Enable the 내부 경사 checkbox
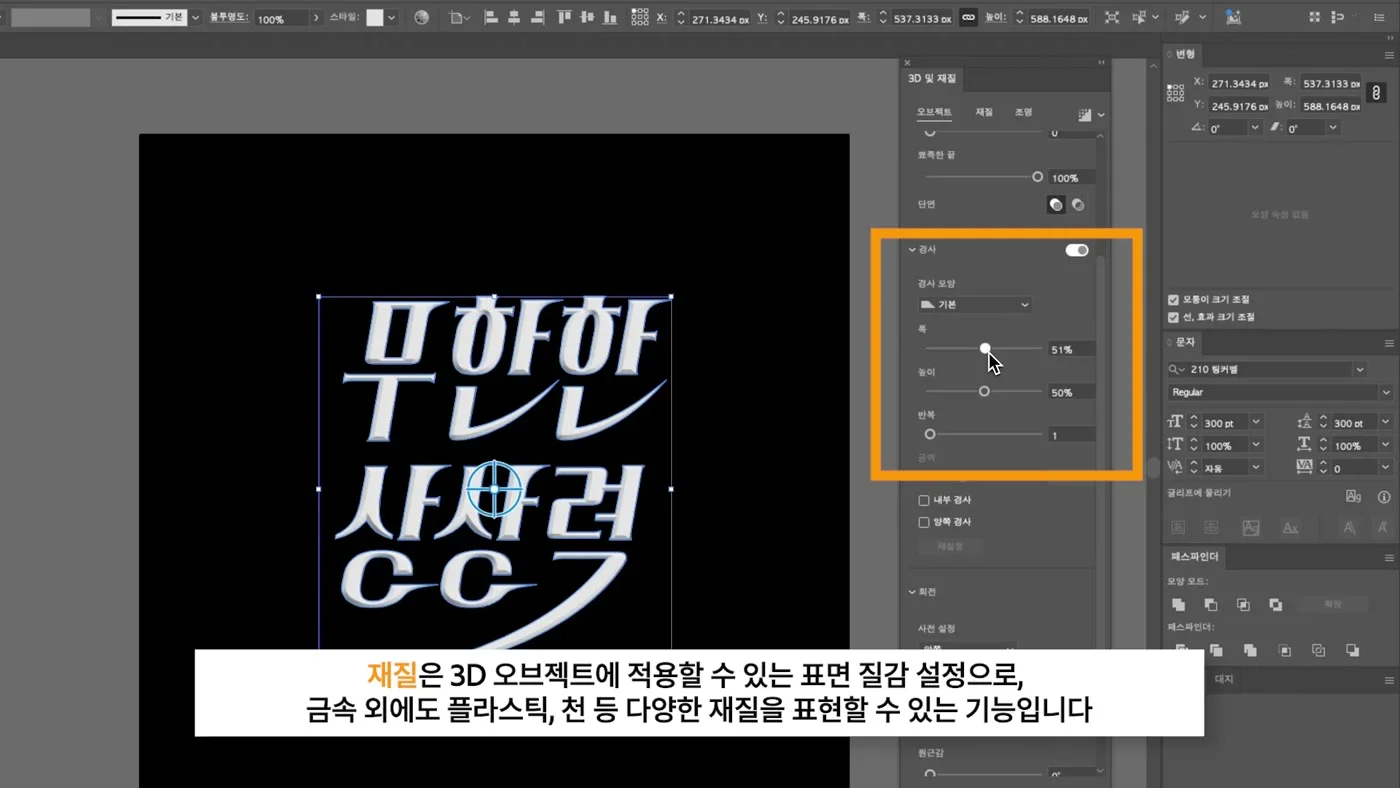This screenshot has width=1400, height=788. click(x=924, y=500)
